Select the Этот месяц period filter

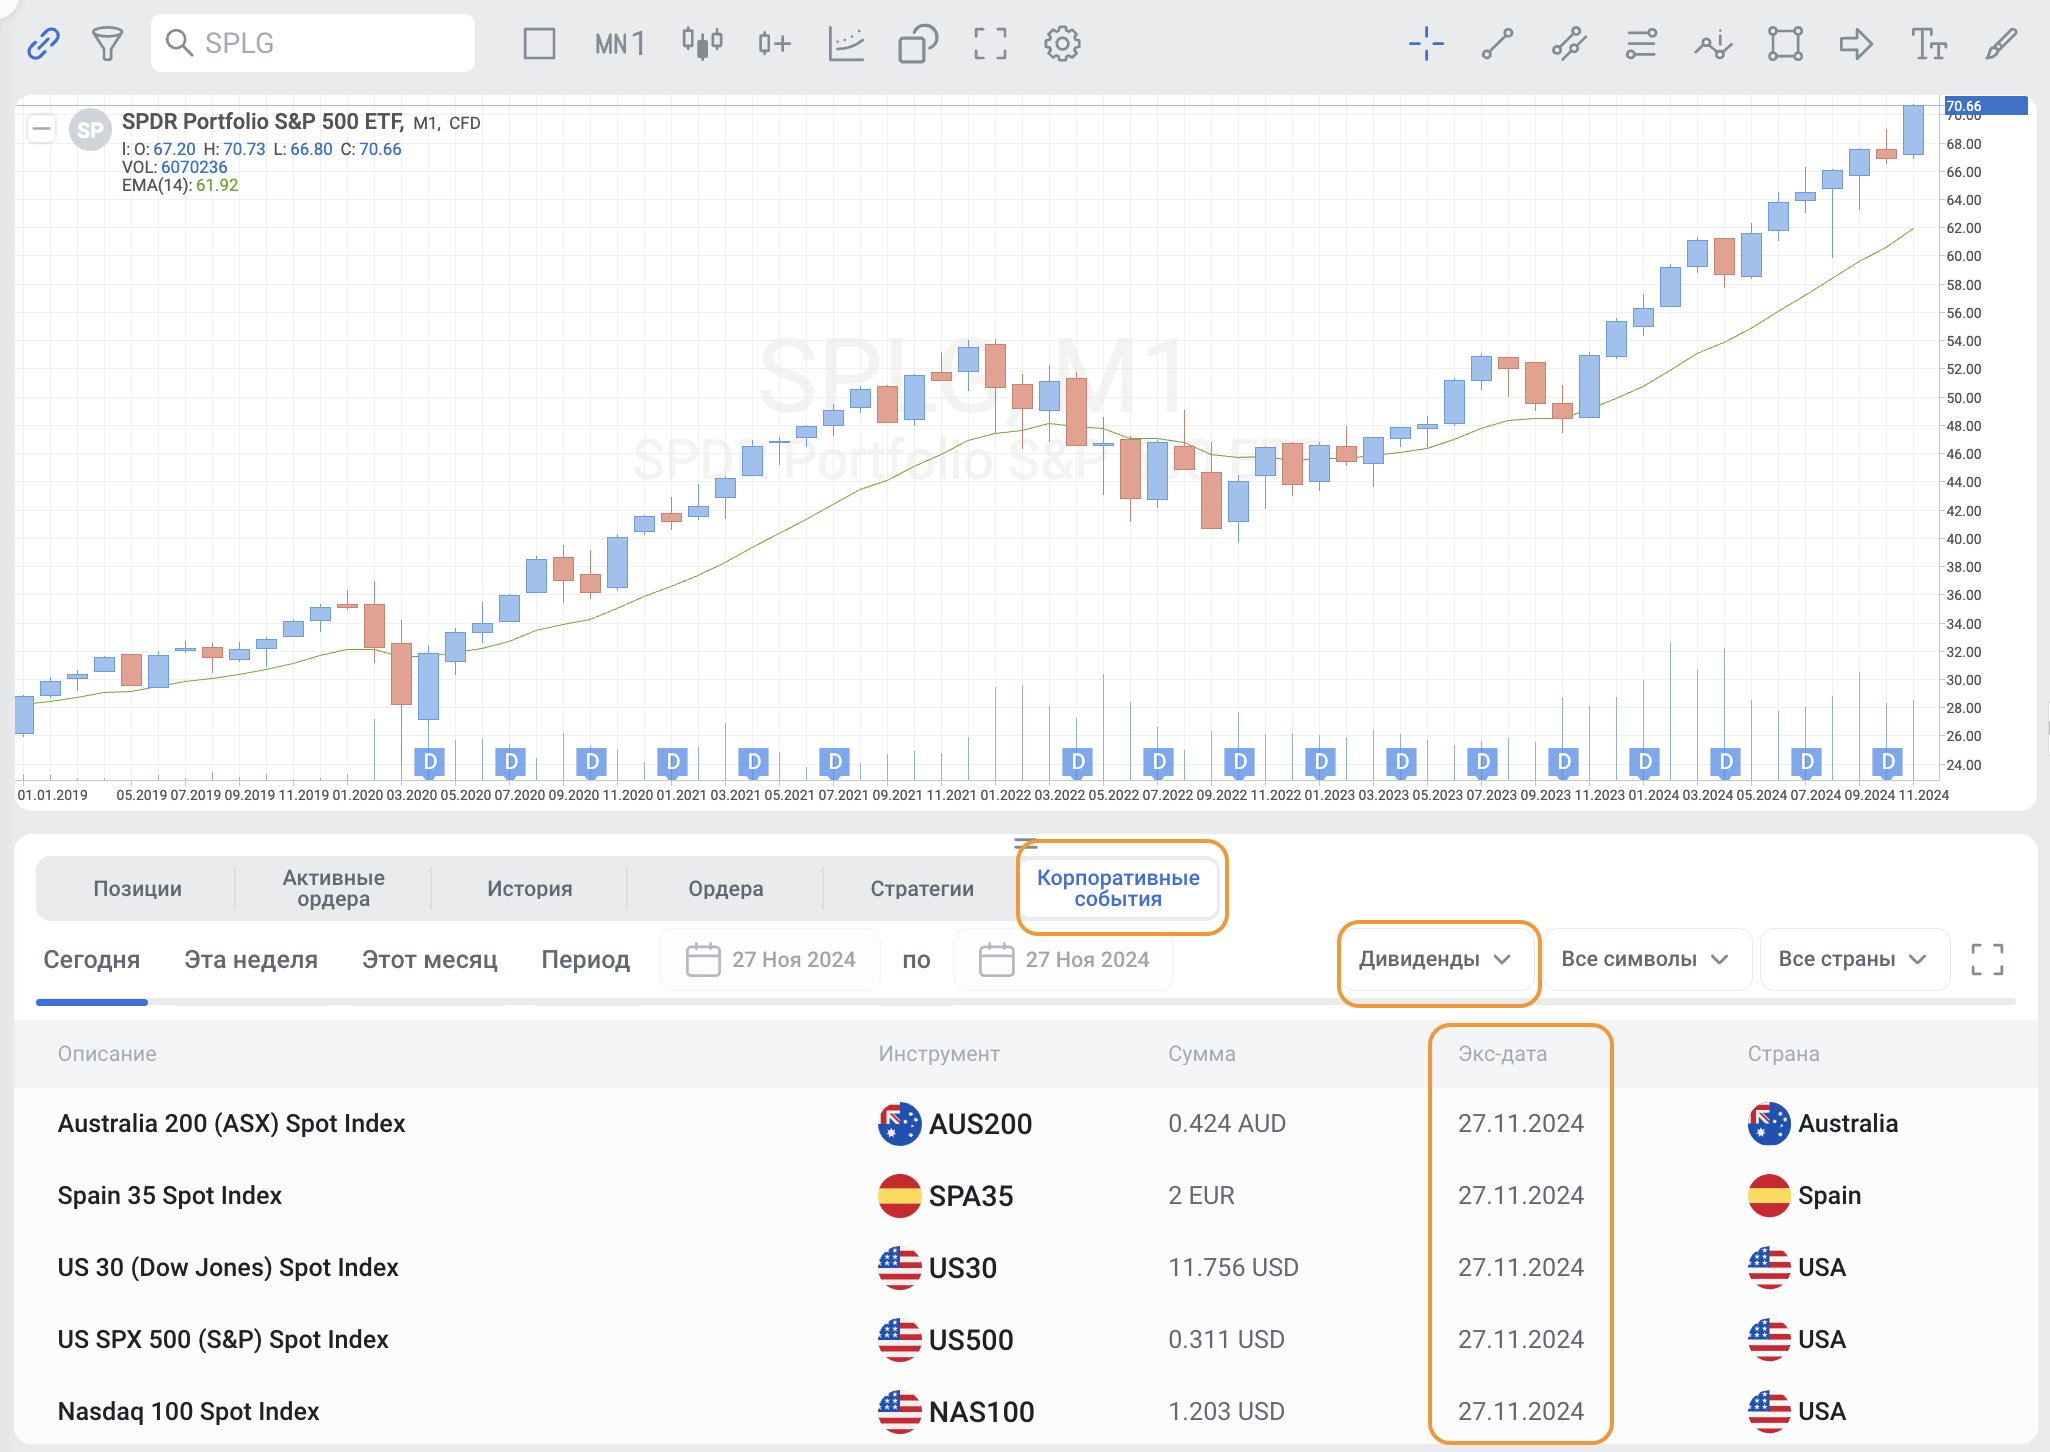tap(429, 959)
